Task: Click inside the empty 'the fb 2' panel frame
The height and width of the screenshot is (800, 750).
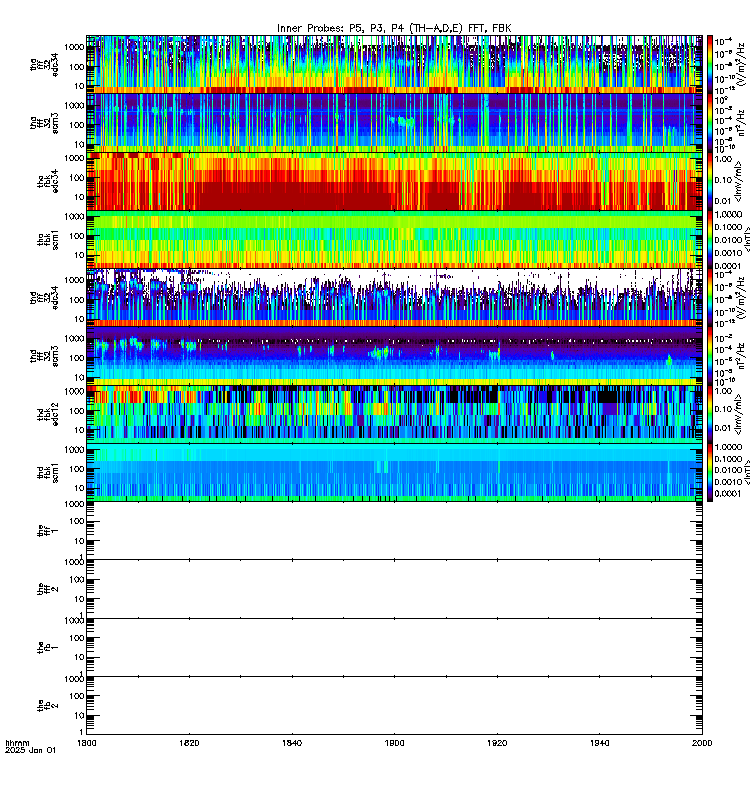Action: click(394, 706)
